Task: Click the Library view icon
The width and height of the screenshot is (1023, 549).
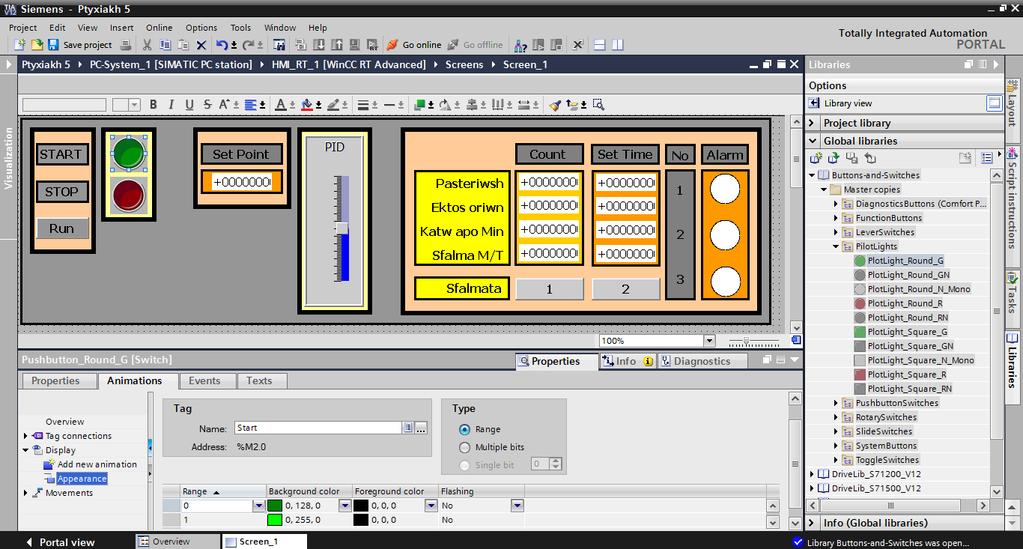Action: [814, 103]
